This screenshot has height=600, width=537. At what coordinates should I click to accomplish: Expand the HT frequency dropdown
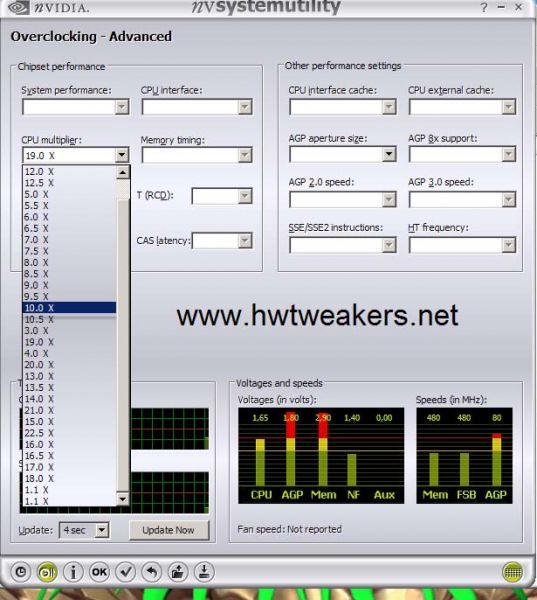[508, 245]
